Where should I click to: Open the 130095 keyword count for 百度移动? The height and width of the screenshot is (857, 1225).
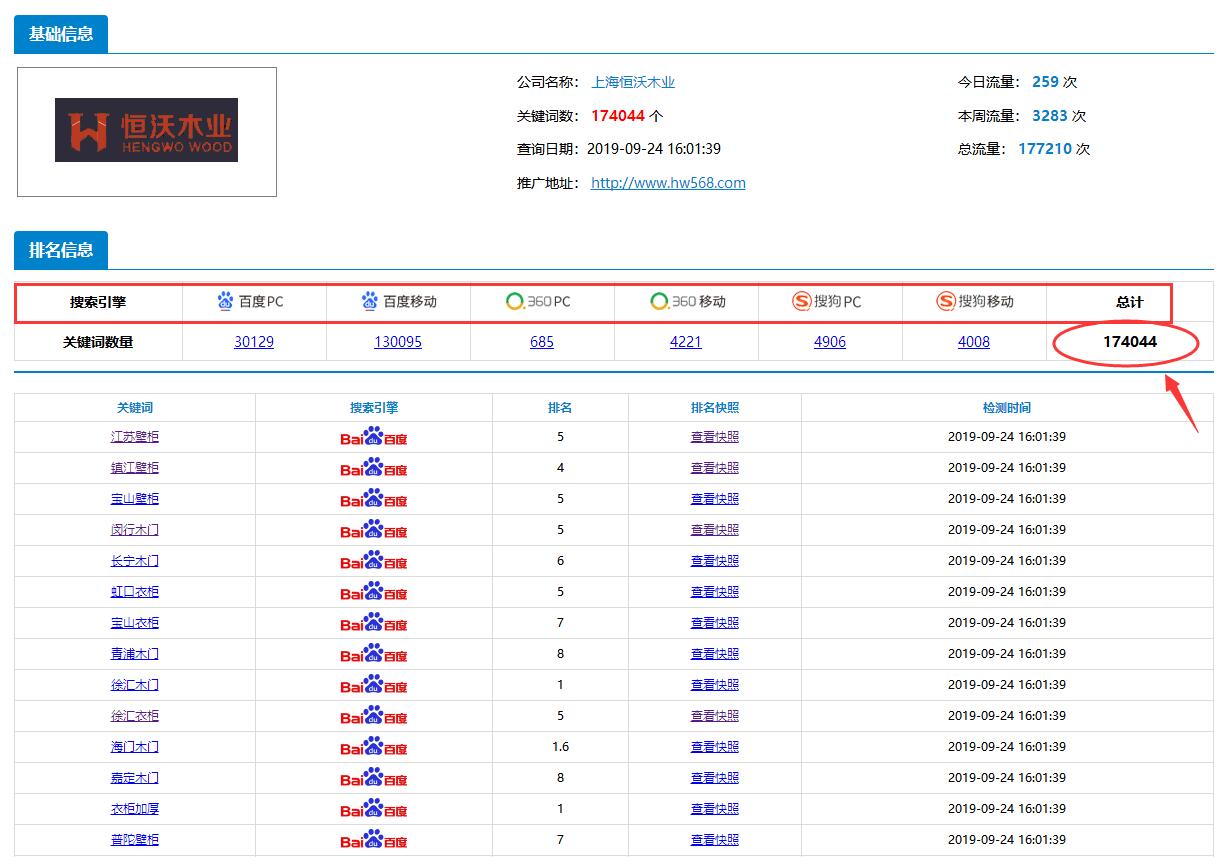tap(398, 342)
